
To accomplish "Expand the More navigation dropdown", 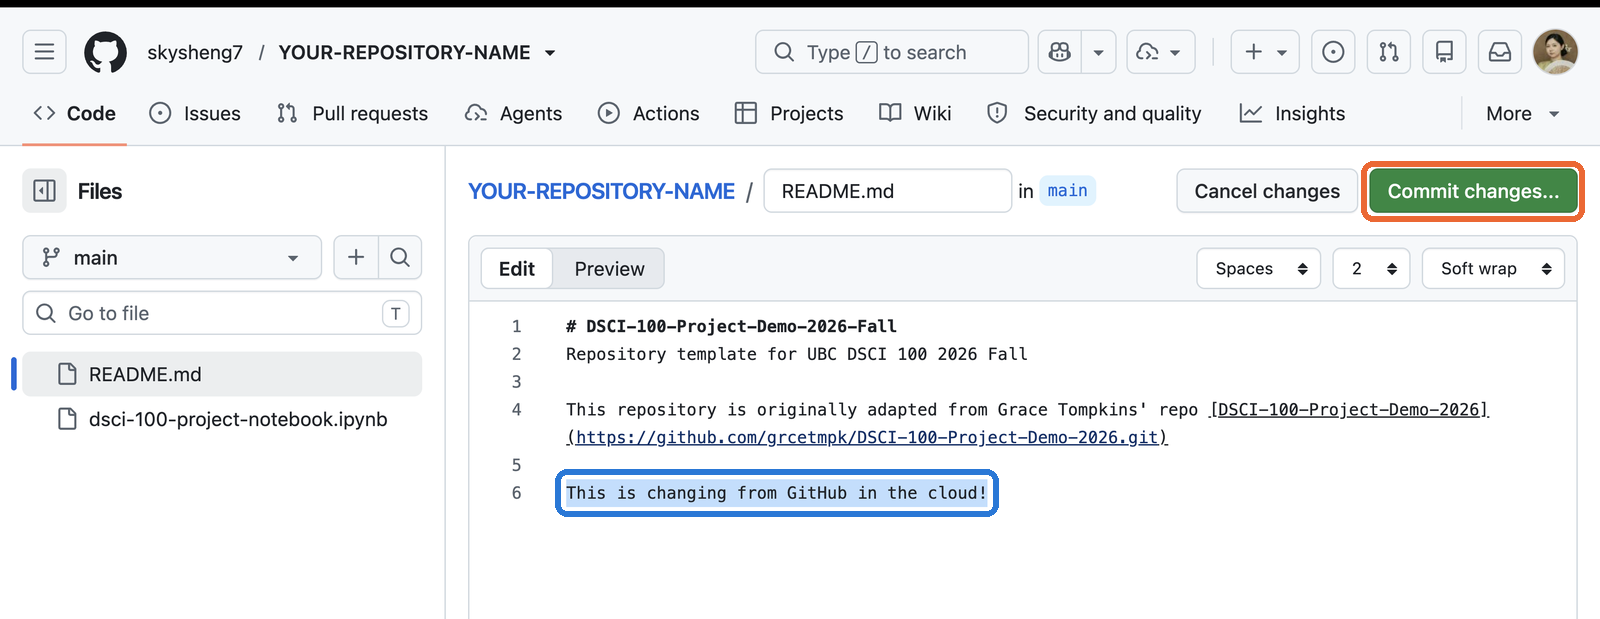I will (x=1522, y=114).
